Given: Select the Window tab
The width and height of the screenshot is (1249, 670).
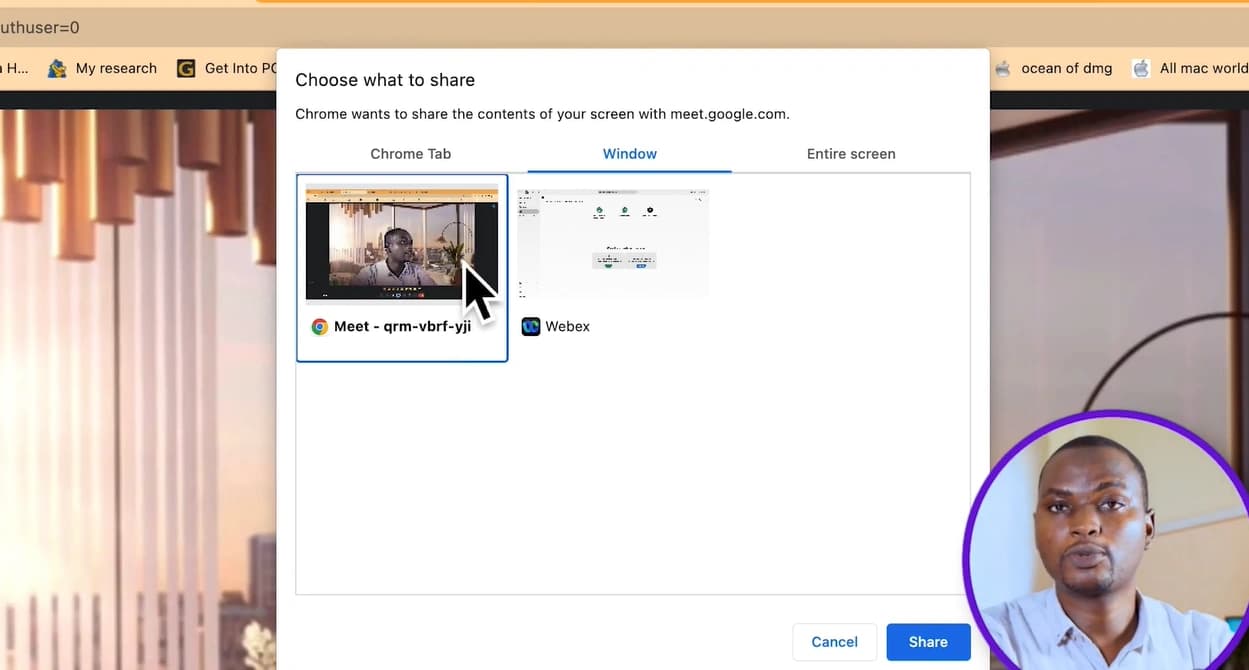Looking at the screenshot, I should point(629,154).
